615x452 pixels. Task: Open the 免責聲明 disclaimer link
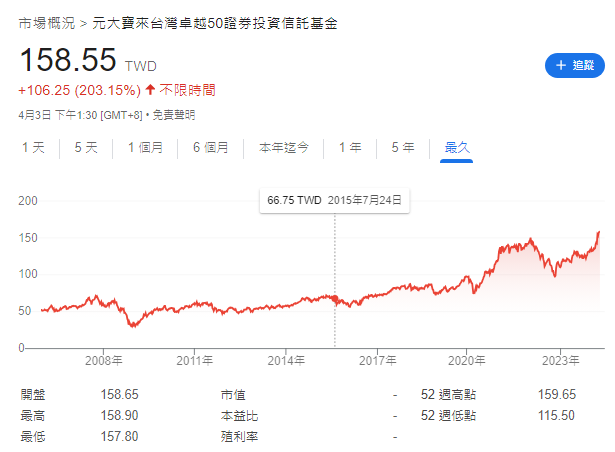point(174,115)
